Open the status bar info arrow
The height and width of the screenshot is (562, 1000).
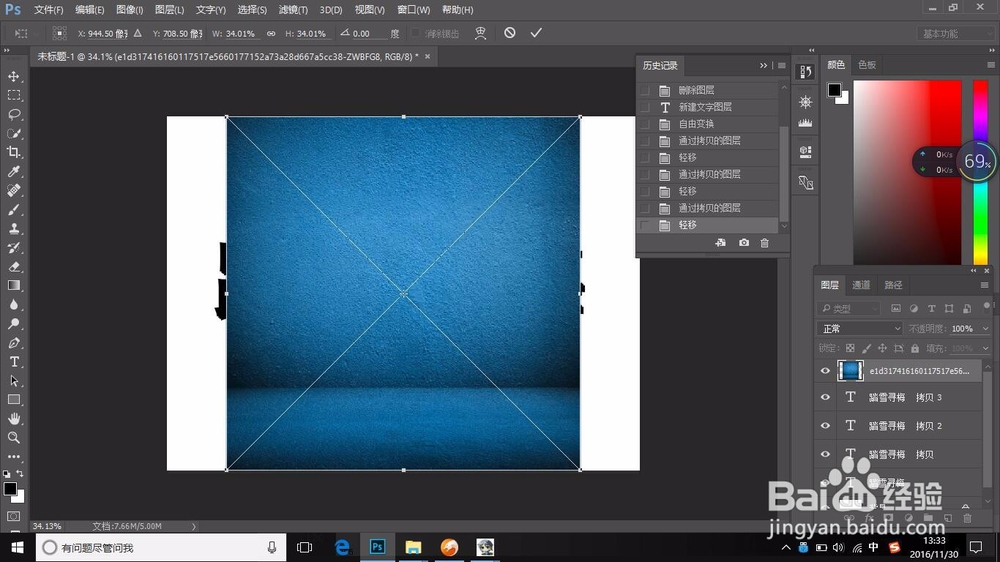[194, 526]
